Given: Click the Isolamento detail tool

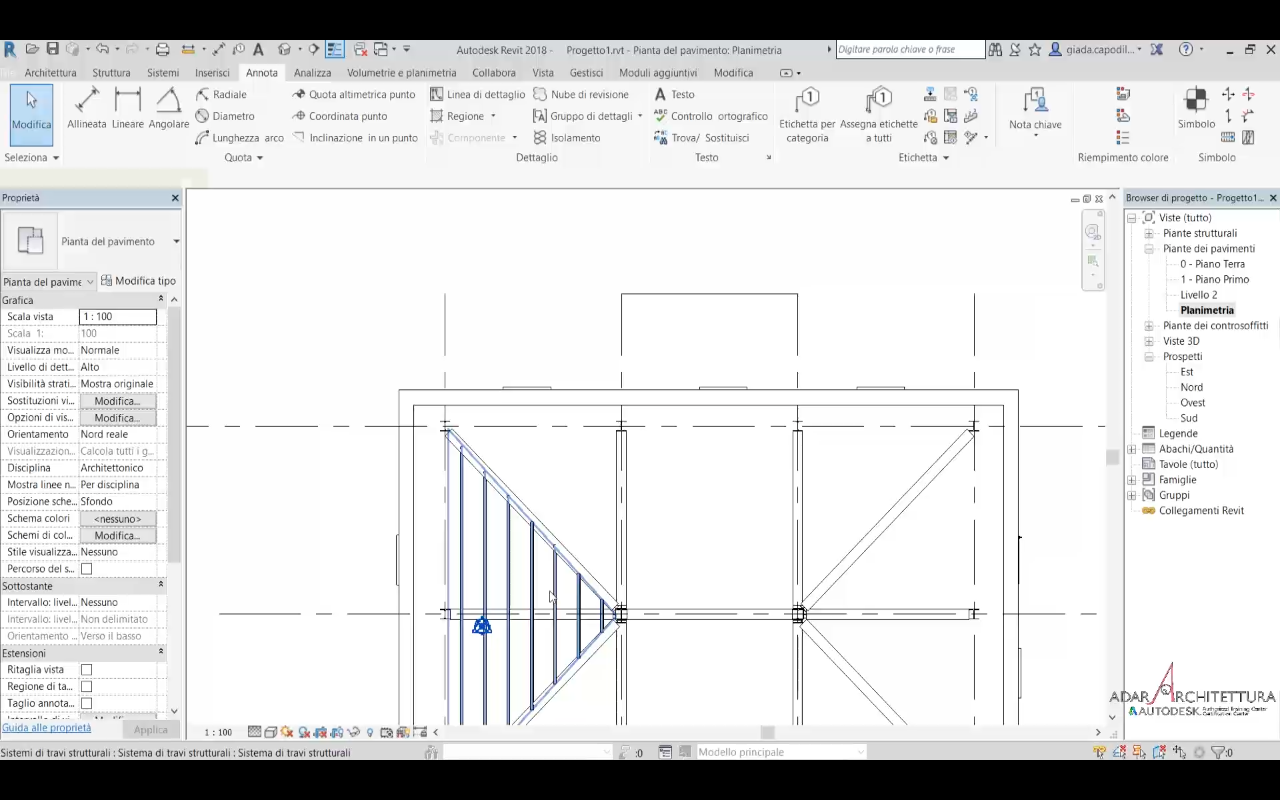Looking at the screenshot, I should click(x=567, y=138).
